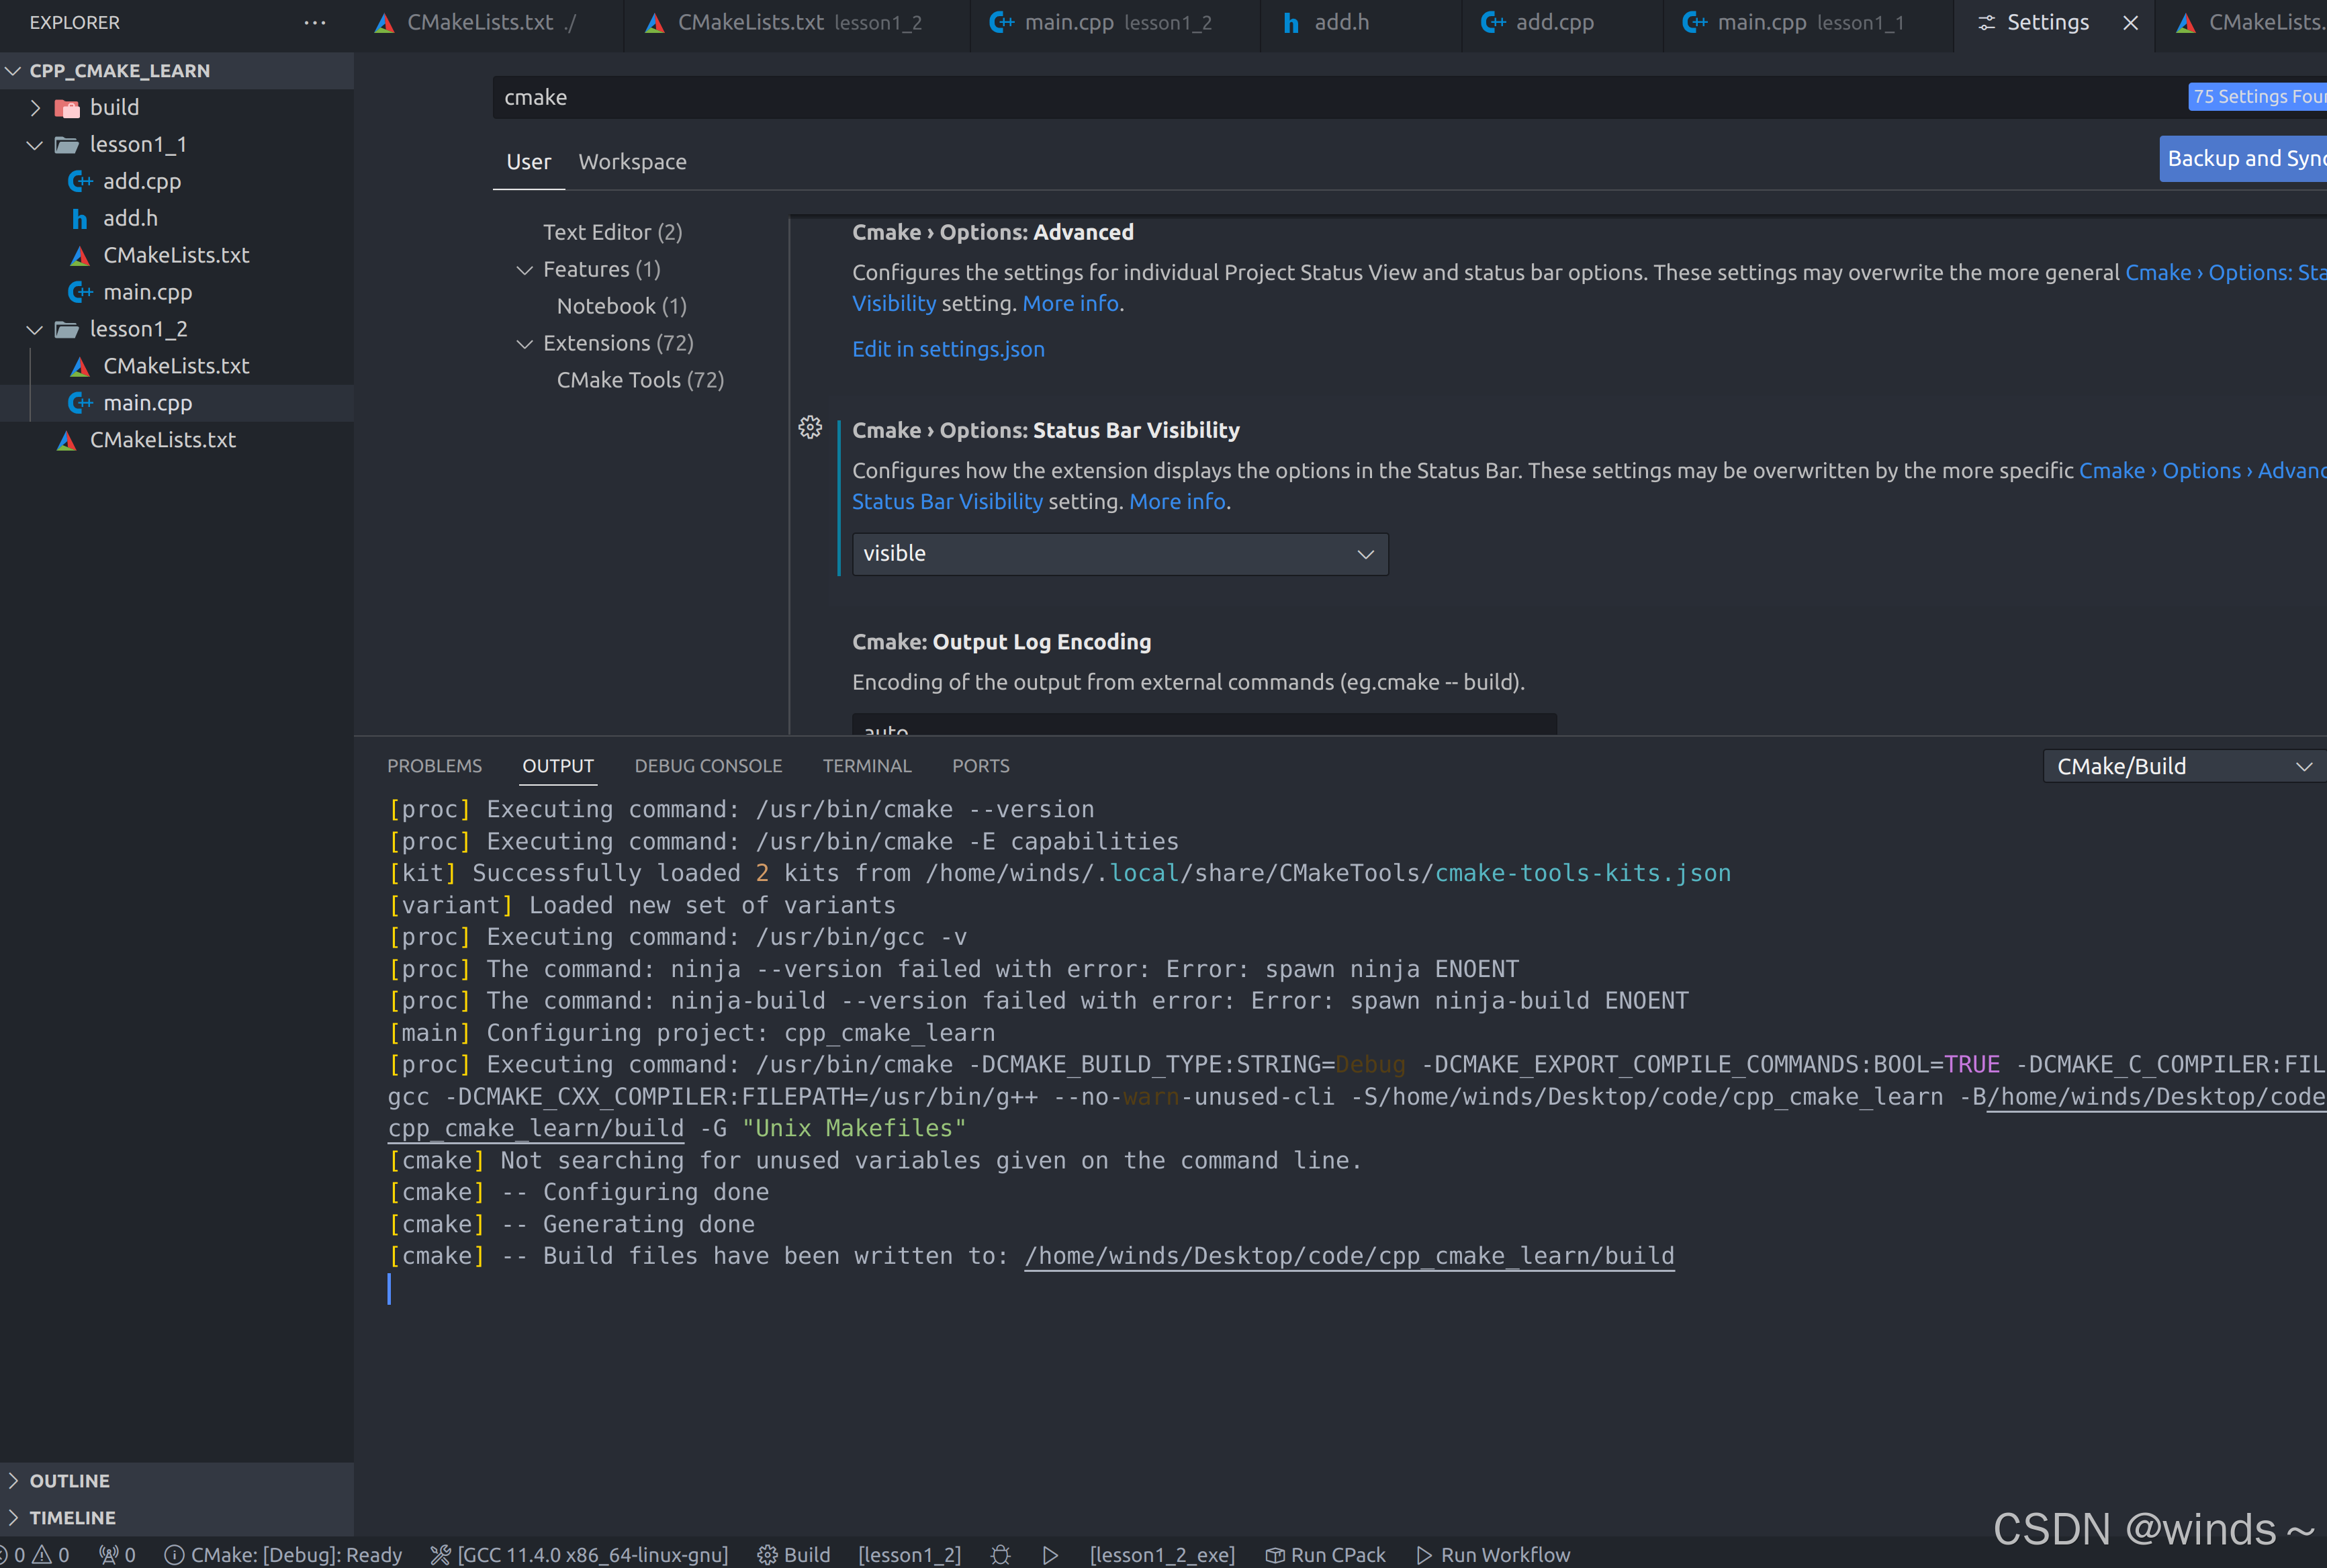Click Run Workflow in status bar

click(x=1493, y=1554)
